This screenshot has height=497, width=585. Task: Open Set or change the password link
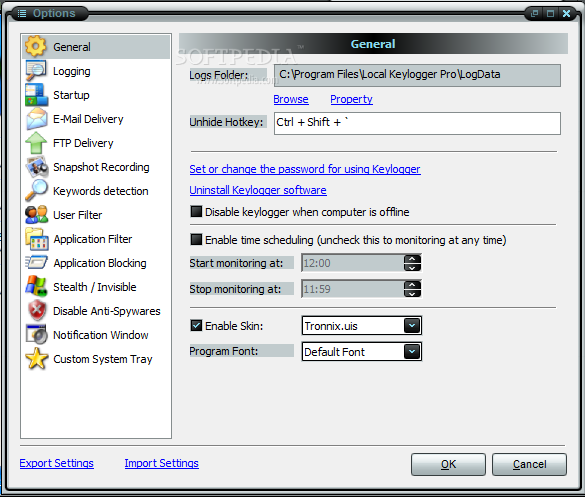pos(305,169)
